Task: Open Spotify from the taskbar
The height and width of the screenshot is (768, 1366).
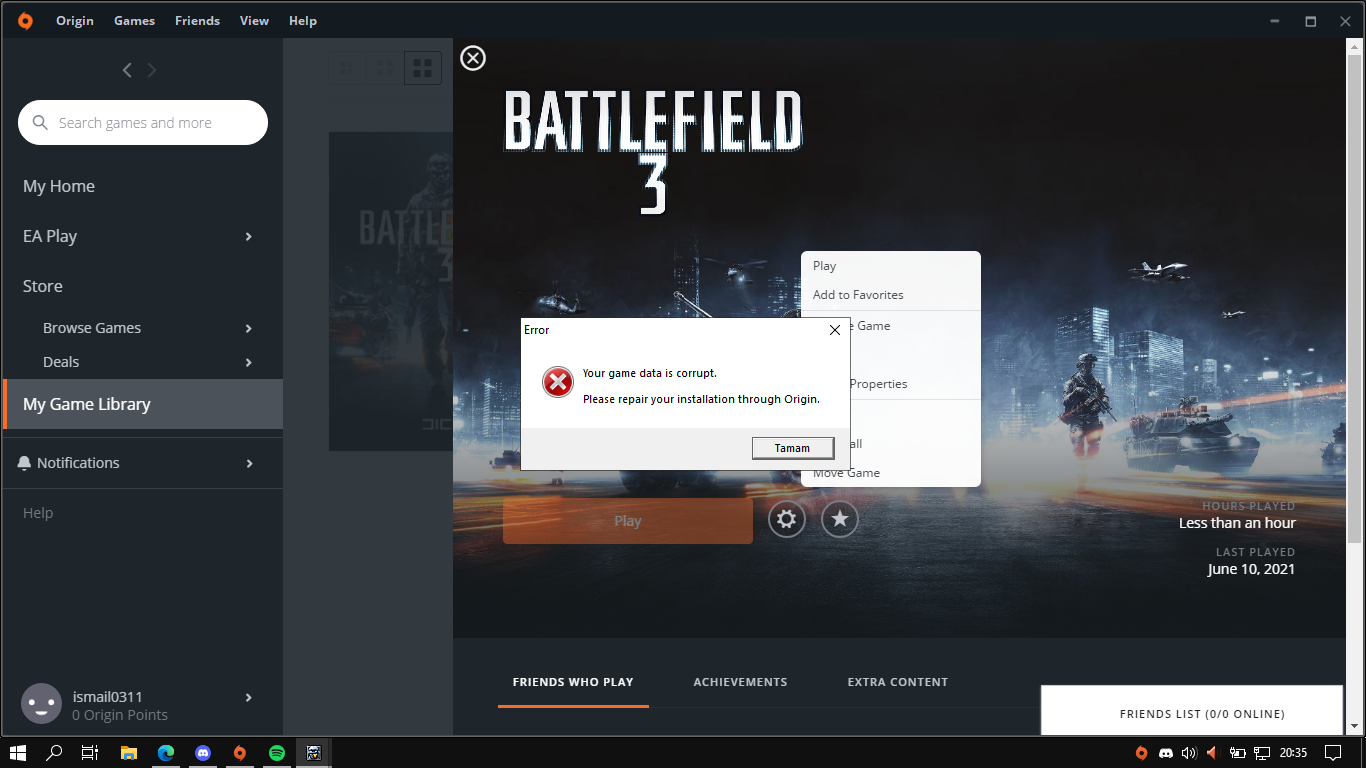Action: coord(277,753)
